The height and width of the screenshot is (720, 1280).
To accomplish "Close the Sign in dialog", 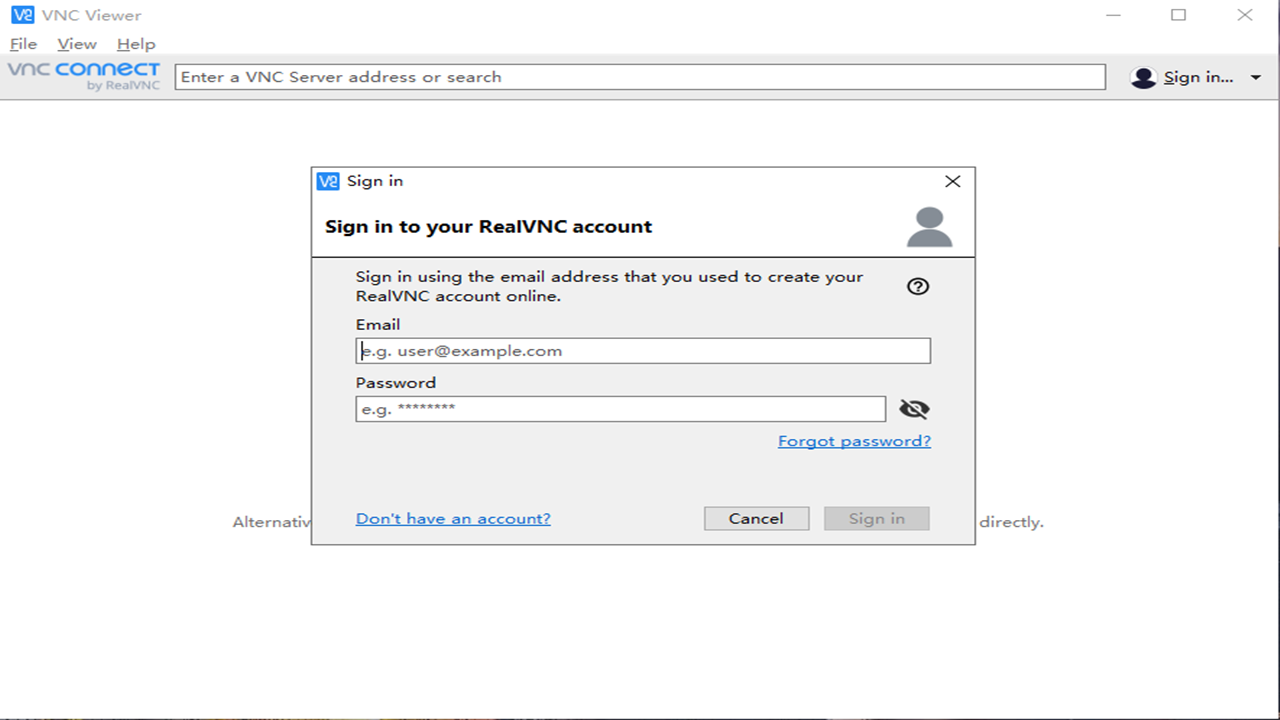I will 952,181.
